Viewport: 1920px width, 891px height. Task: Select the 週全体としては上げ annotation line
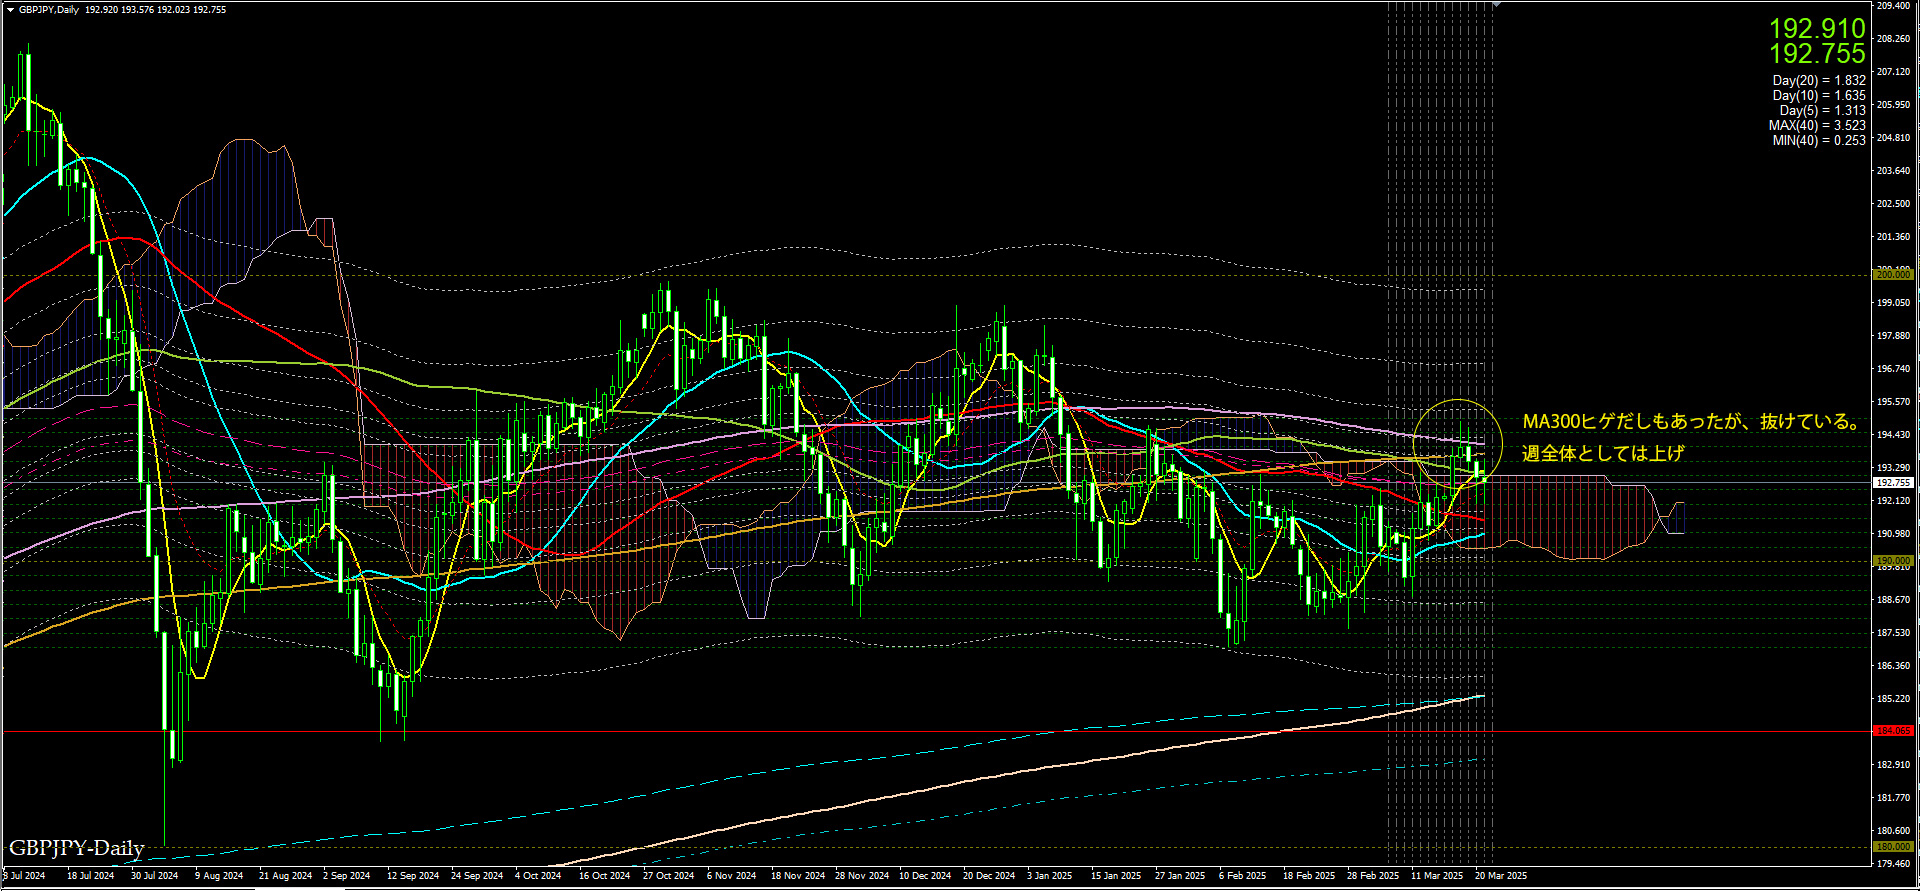click(x=1603, y=454)
